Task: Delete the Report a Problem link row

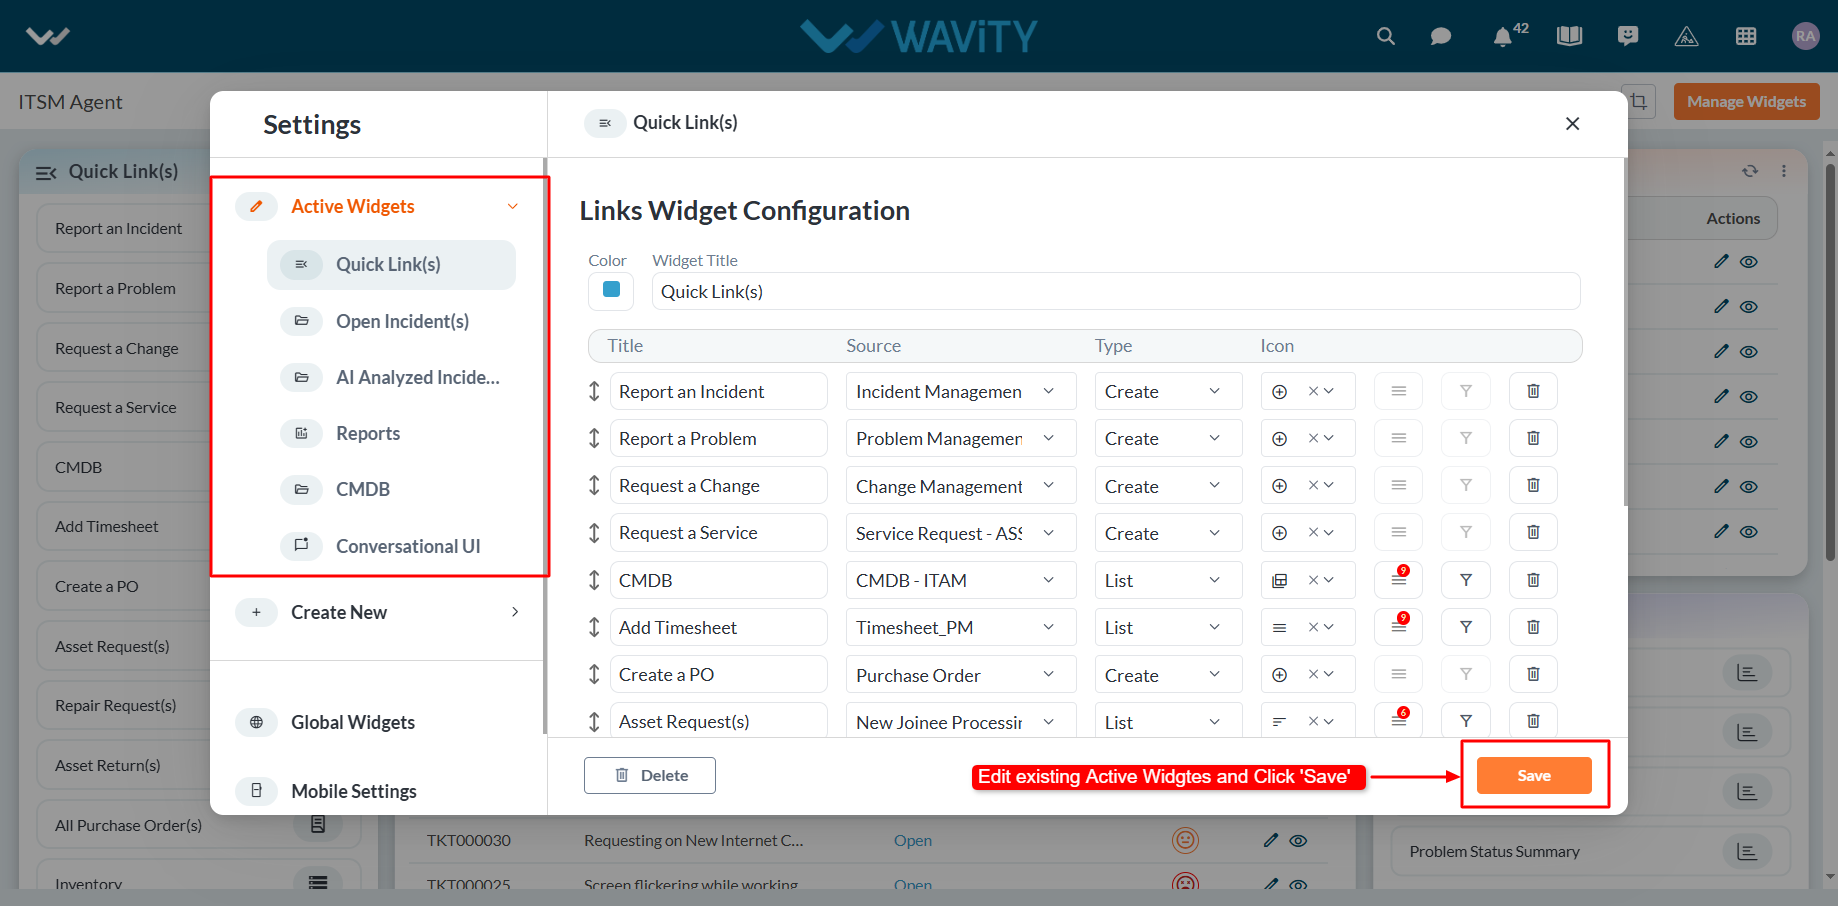Action: [x=1533, y=438]
